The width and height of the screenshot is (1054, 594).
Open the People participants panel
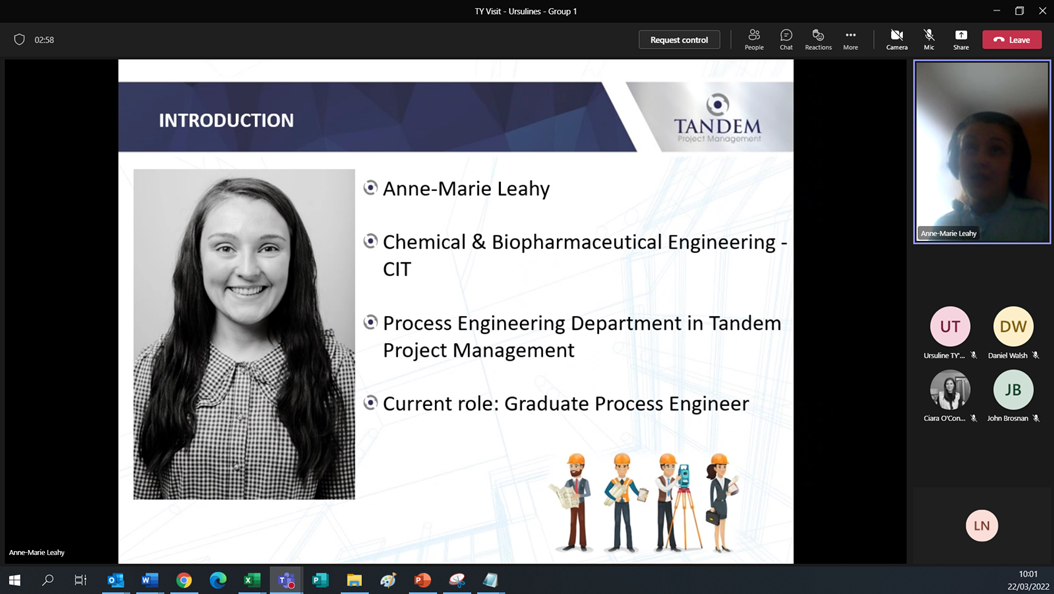(754, 39)
